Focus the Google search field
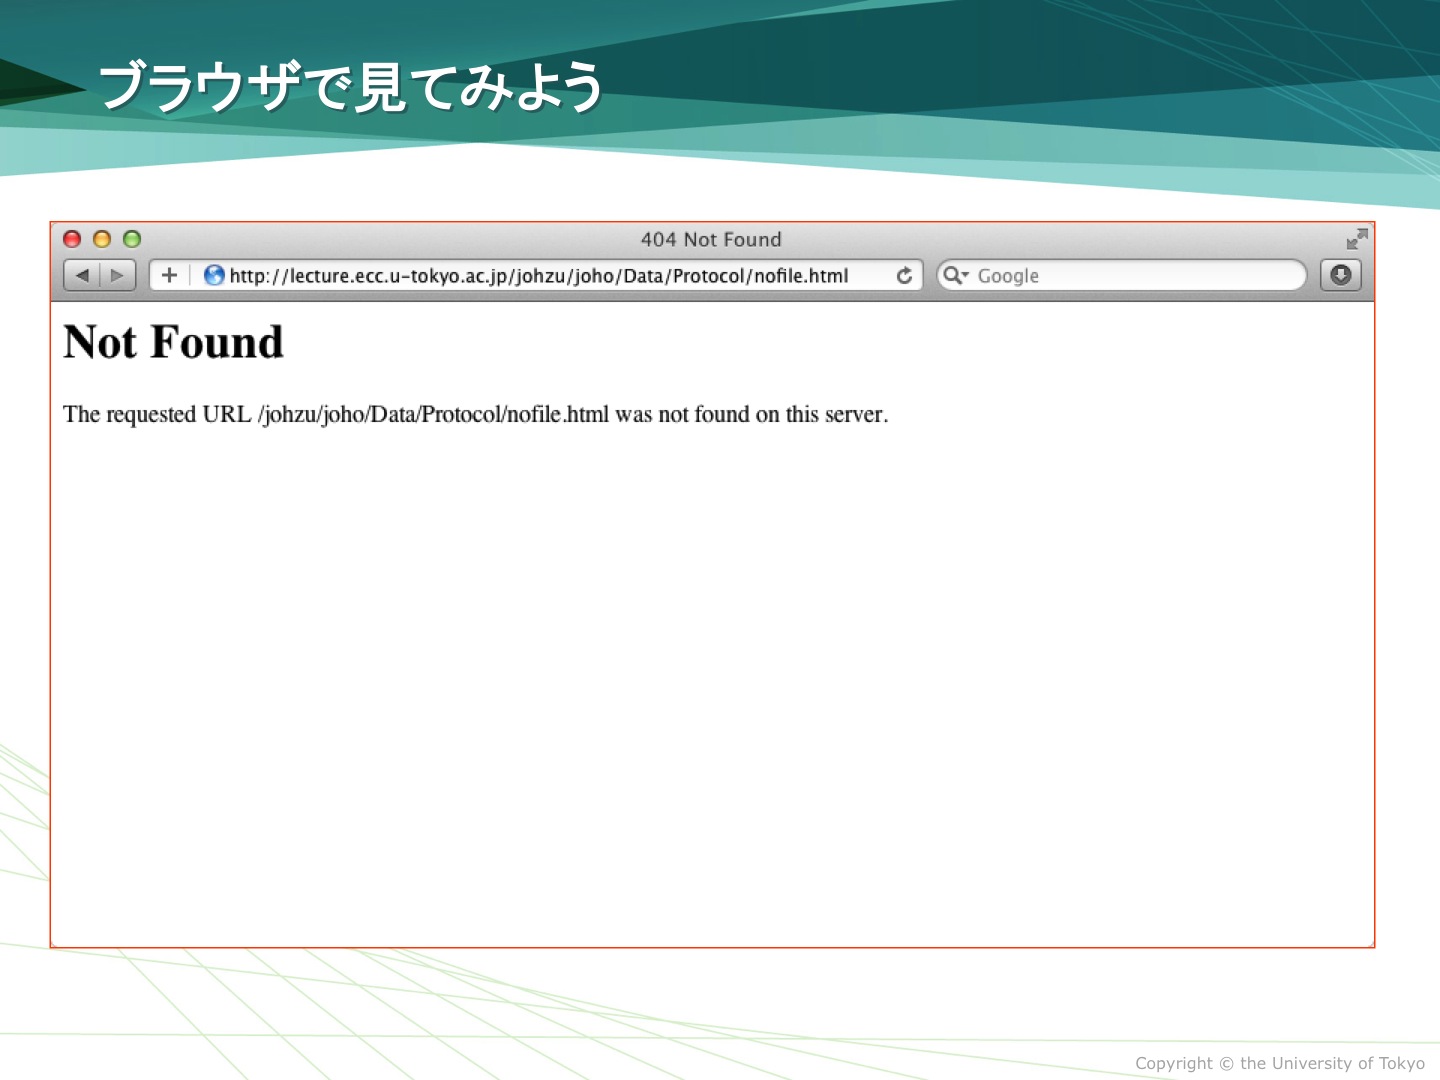The height and width of the screenshot is (1080, 1440). [x=1122, y=275]
